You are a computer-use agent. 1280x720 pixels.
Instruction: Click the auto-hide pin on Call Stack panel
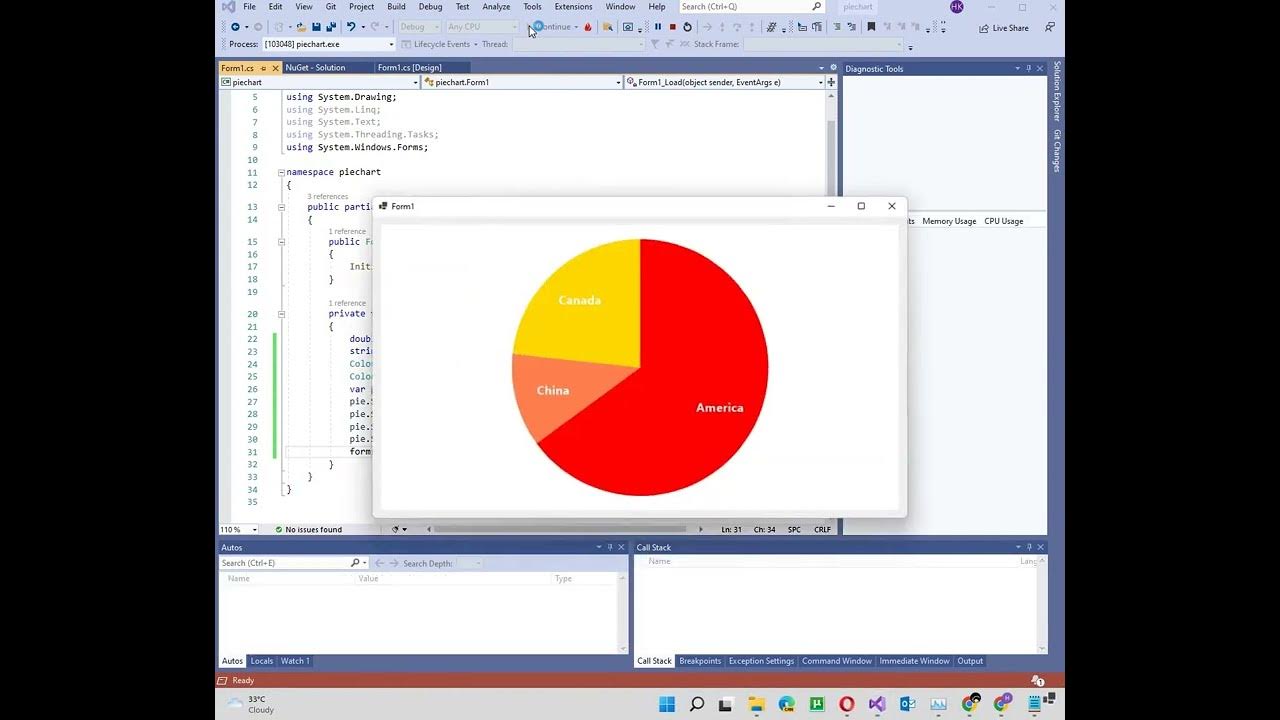tap(1029, 547)
